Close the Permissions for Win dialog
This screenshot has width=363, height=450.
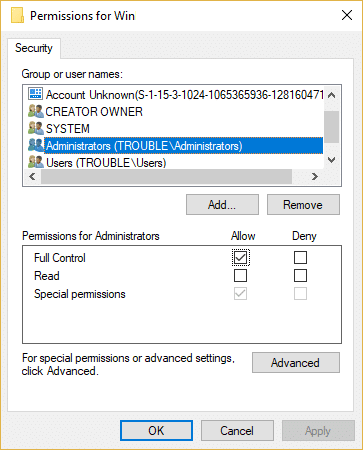coord(347,15)
